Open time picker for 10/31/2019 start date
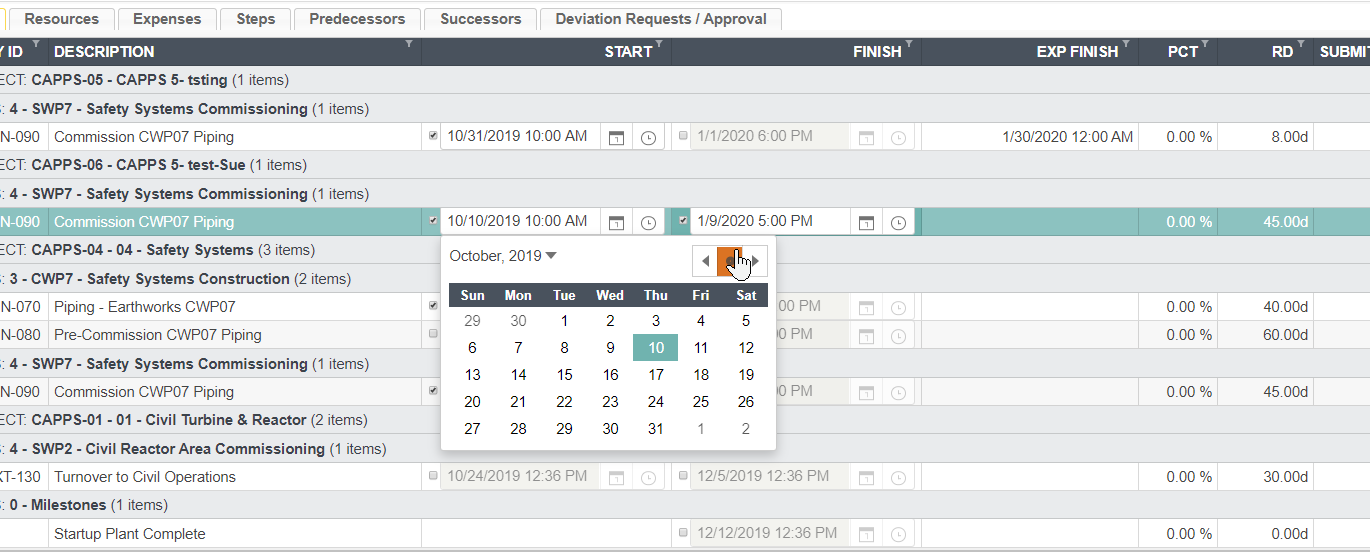 (648, 137)
